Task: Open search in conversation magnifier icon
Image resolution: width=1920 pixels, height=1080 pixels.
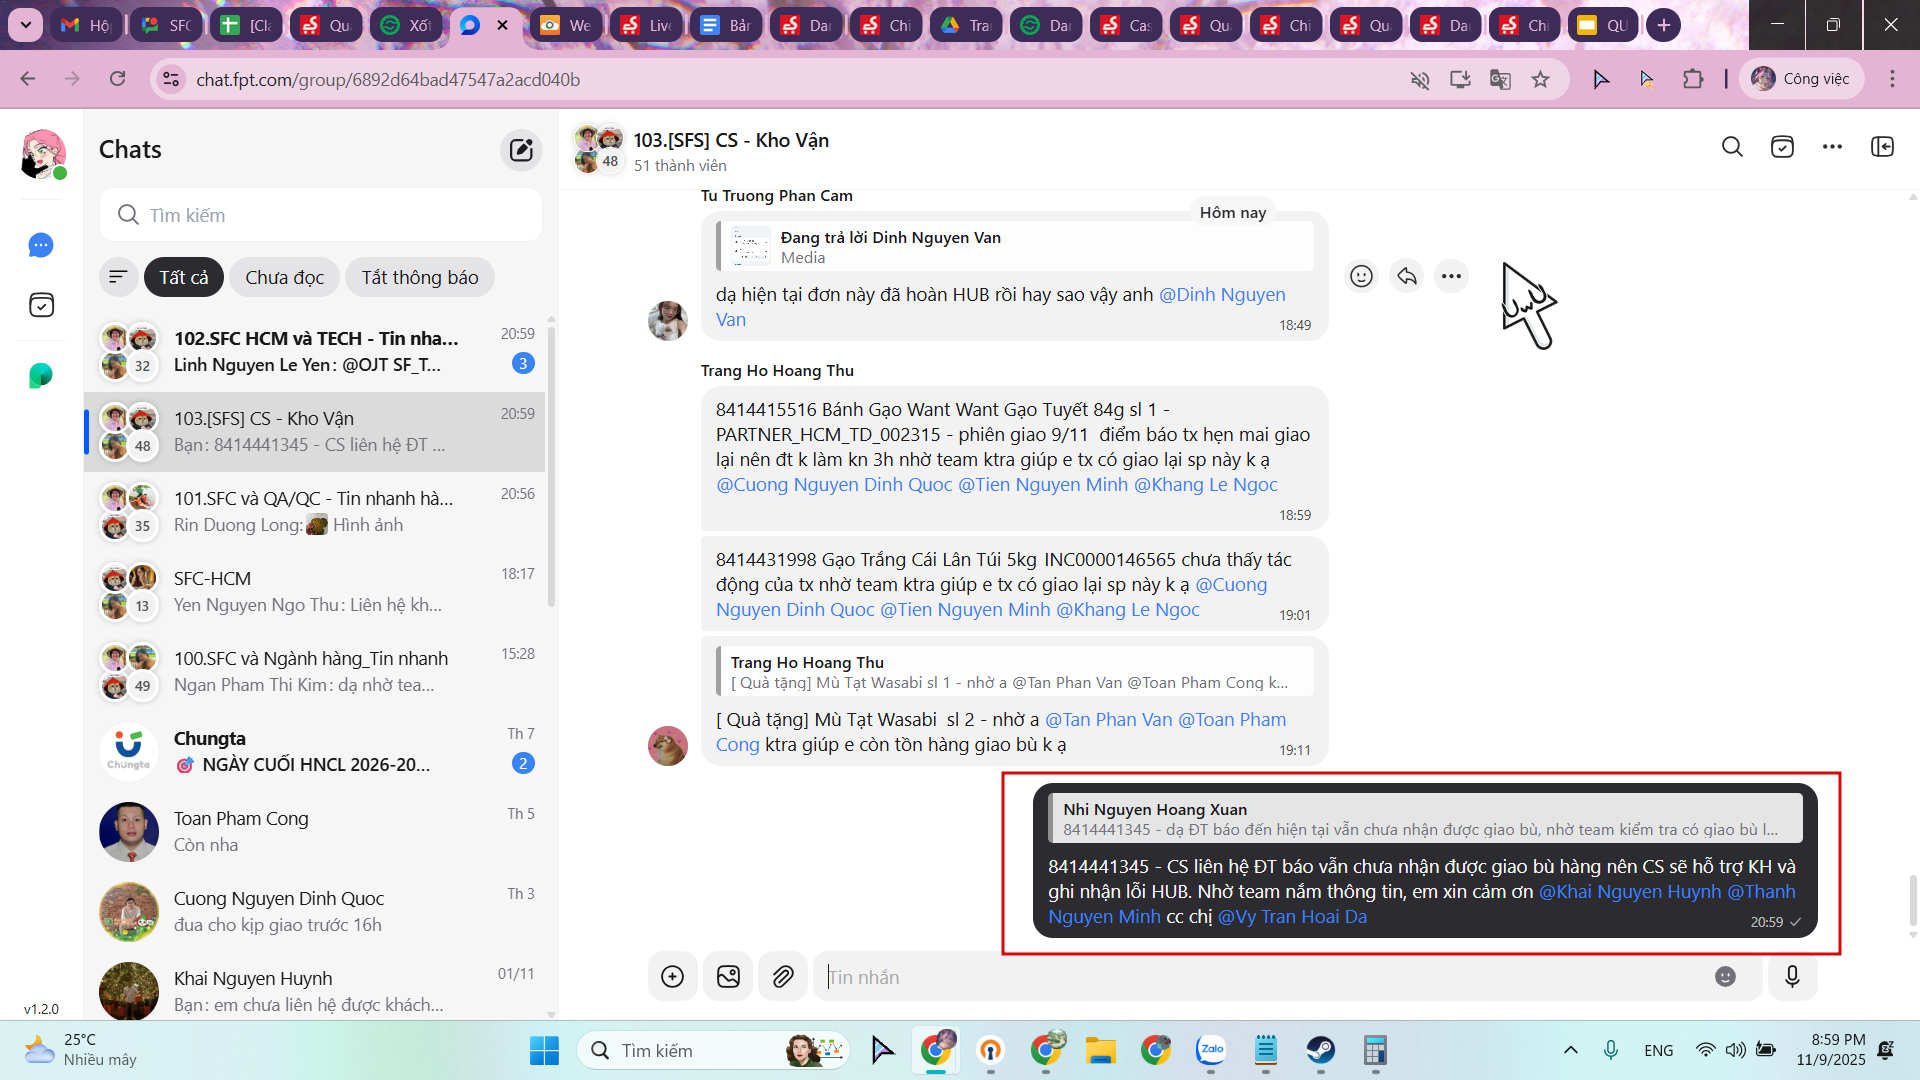Action: 1732,147
